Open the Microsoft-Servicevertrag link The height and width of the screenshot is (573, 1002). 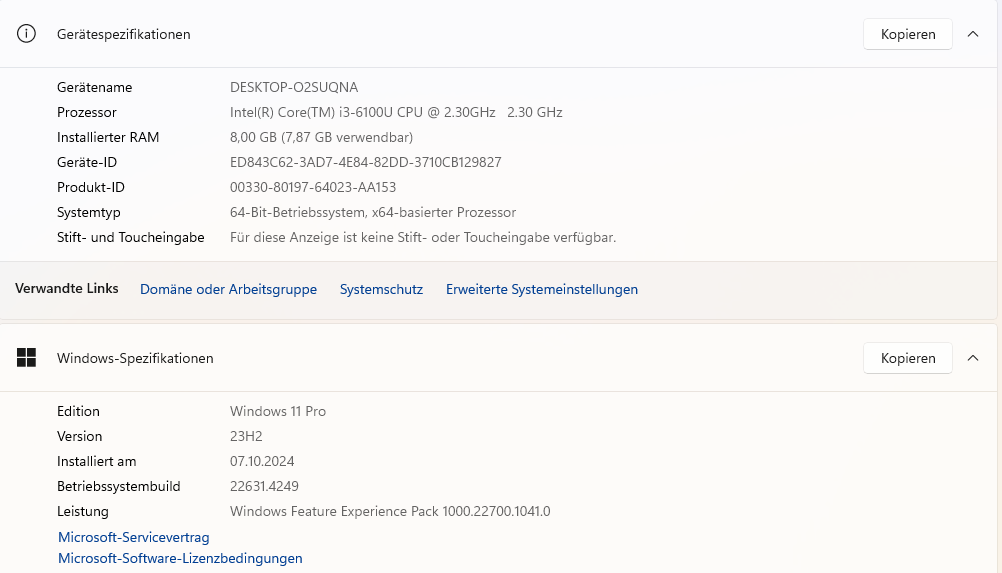point(134,537)
